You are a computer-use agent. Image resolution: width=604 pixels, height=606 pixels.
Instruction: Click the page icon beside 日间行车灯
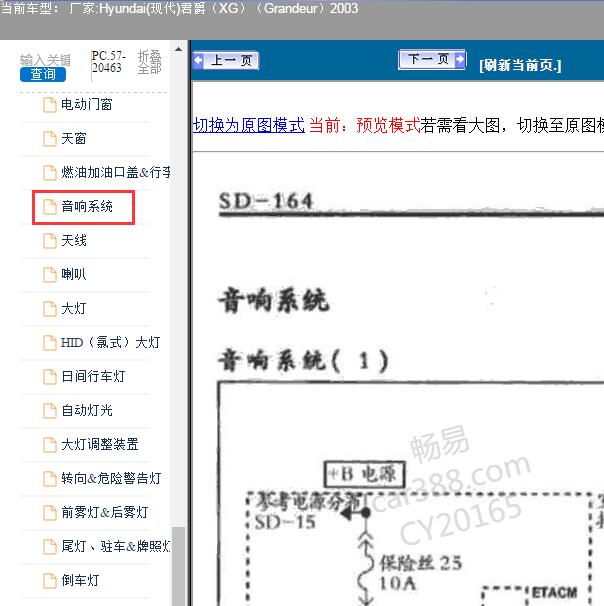(49, 377)
